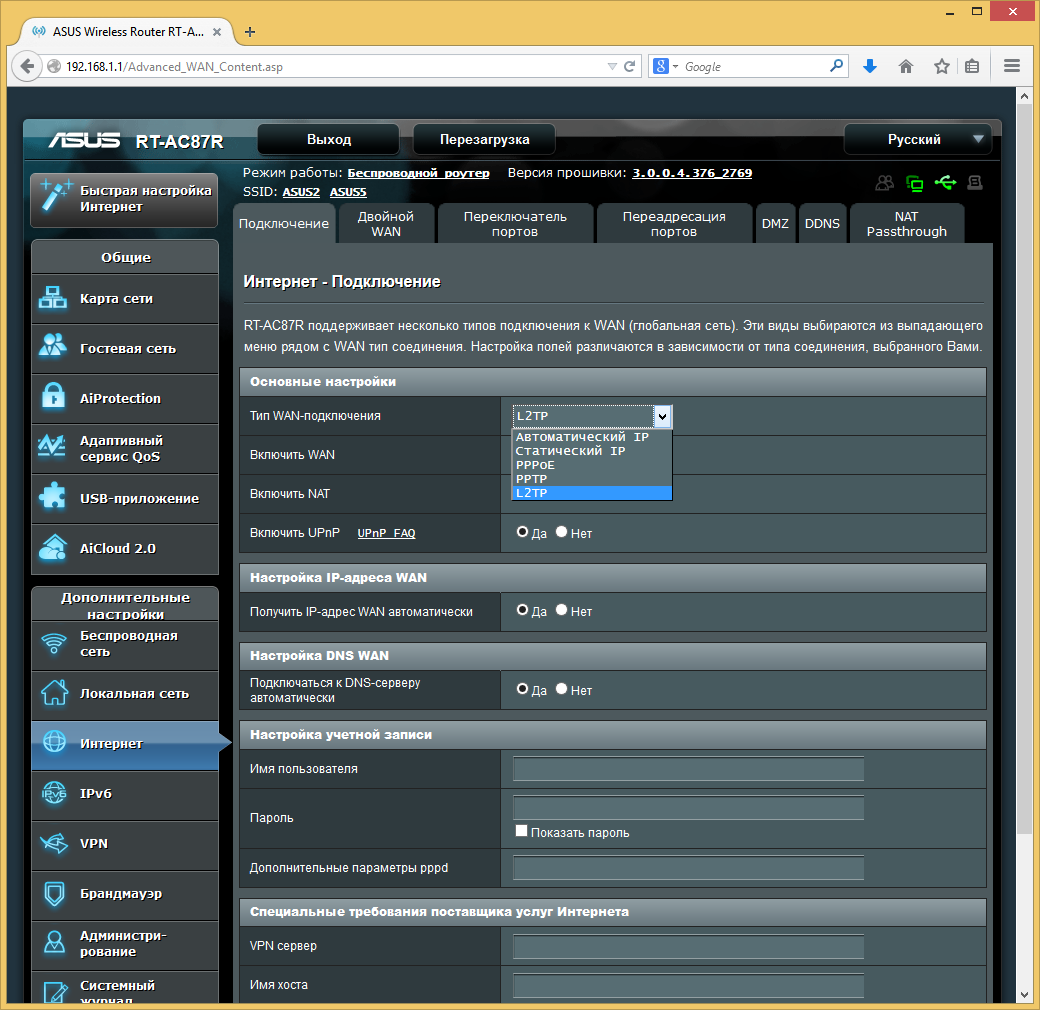Click the search magnifier icon
Image resolution: width=1040 pixels, height=1010 pixels.
[836, 66]
